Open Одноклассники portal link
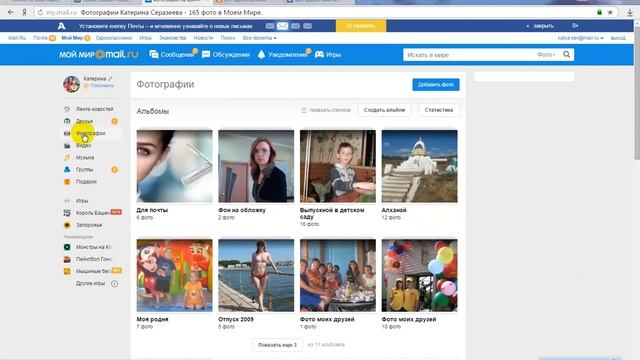The width and height of the screenshot is (640, 360). [114, 38]
